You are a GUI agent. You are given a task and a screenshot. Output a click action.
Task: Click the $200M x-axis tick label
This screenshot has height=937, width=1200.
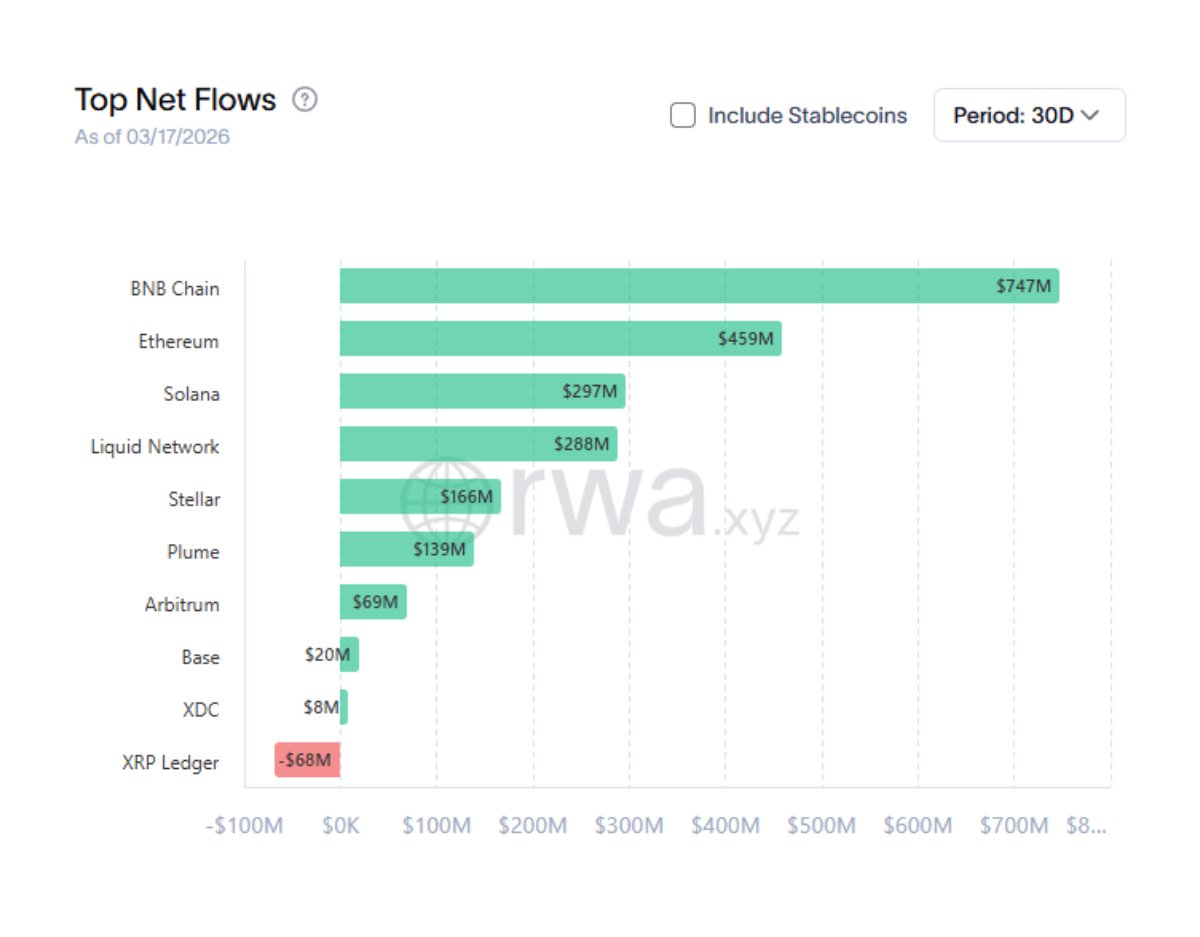point(533,826)
